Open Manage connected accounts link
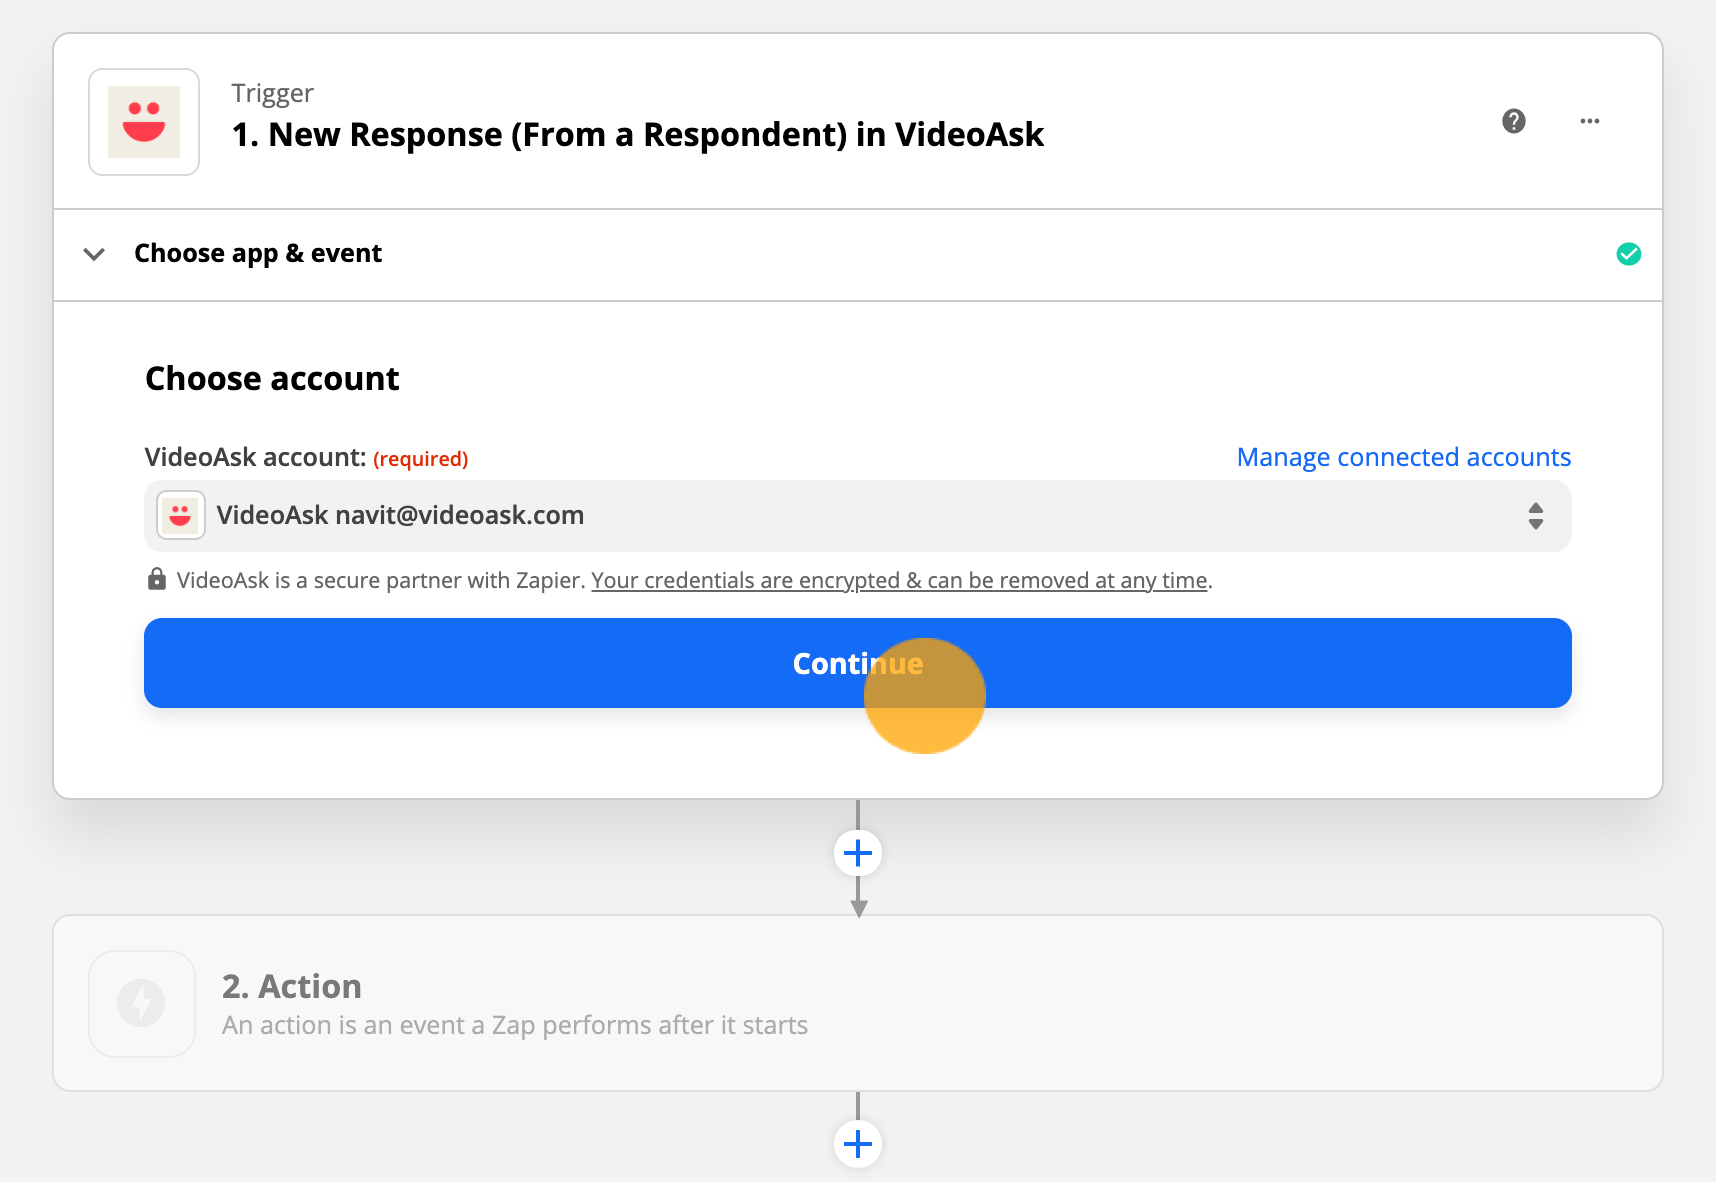 point(1404,457)
